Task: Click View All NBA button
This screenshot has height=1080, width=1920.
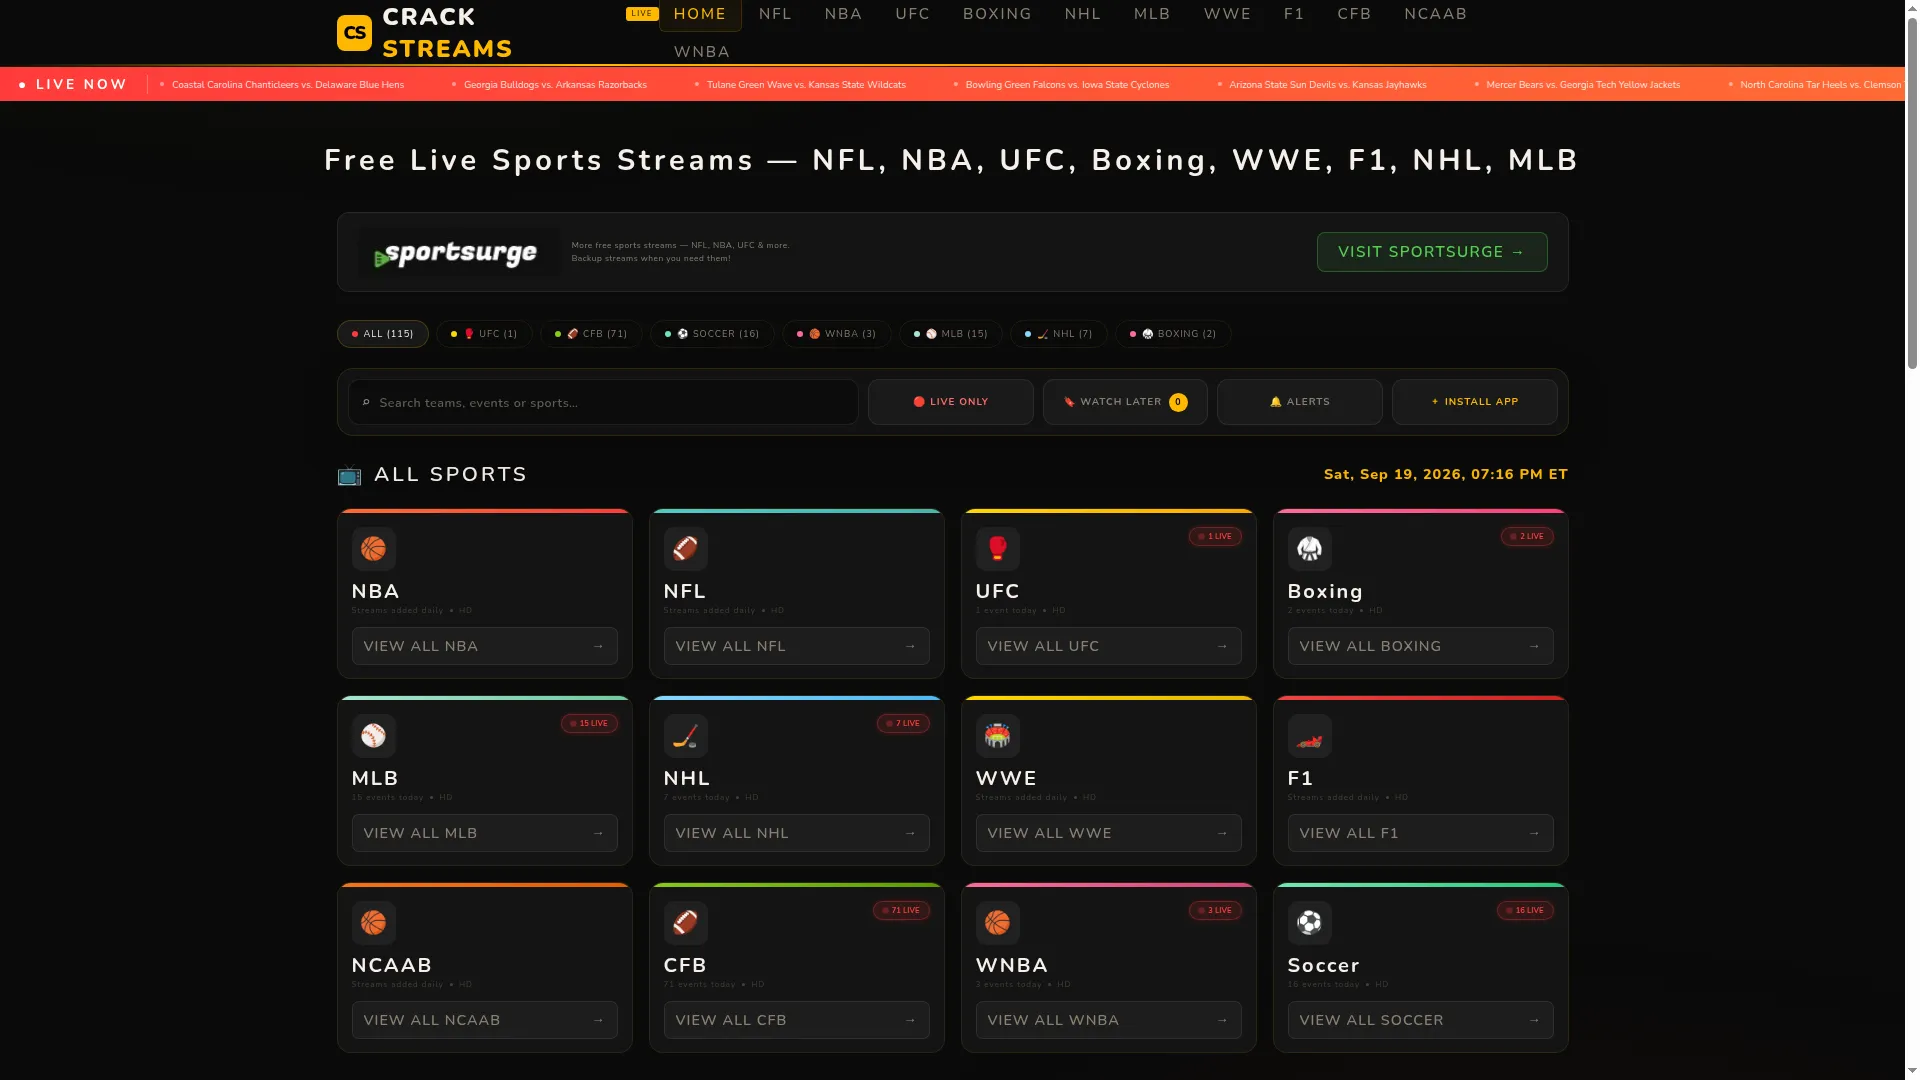Action: [485, 646]
